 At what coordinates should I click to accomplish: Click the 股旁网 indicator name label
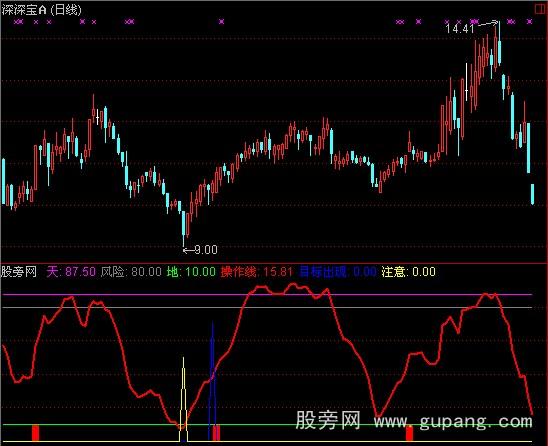coord(19,272)
